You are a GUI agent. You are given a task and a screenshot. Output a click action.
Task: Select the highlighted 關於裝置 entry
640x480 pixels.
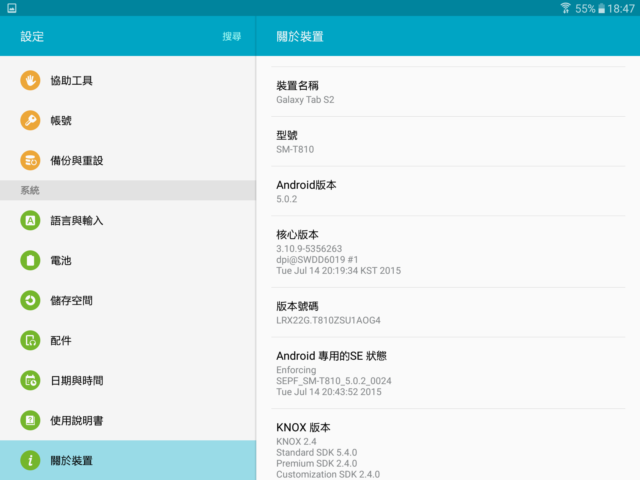coord(128,460)
